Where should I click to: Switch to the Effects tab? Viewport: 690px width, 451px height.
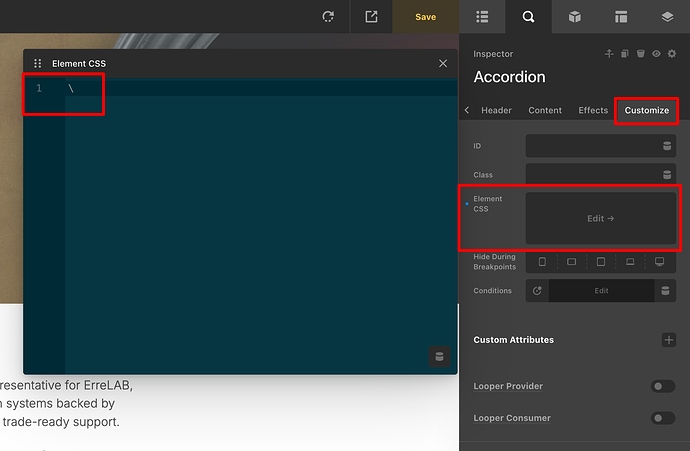tap(593, 110)
